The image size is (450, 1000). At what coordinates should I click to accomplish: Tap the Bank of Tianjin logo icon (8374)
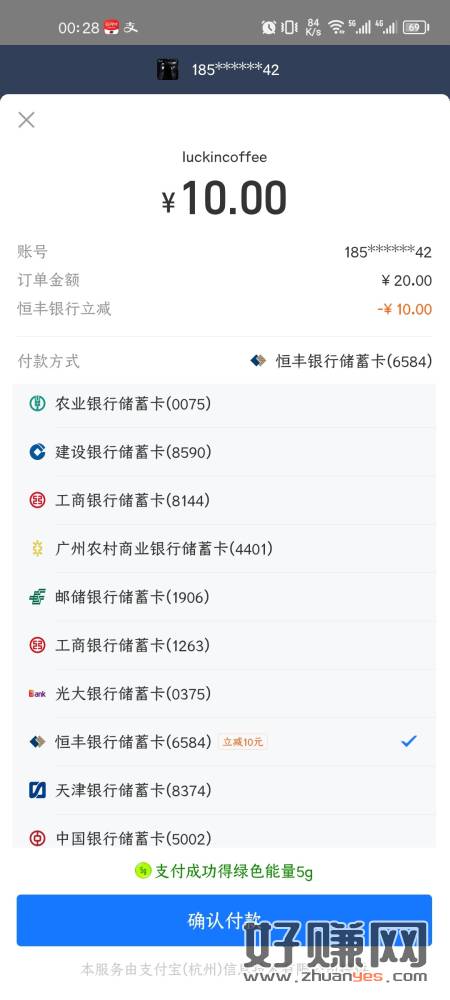click(38, 790)
